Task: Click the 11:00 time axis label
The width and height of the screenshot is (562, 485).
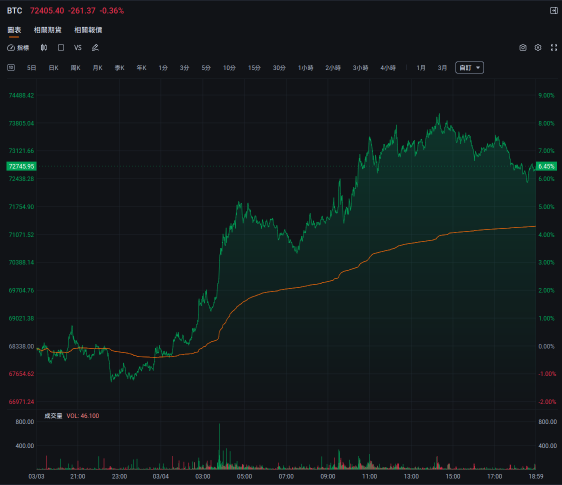Action: point(370,476)
